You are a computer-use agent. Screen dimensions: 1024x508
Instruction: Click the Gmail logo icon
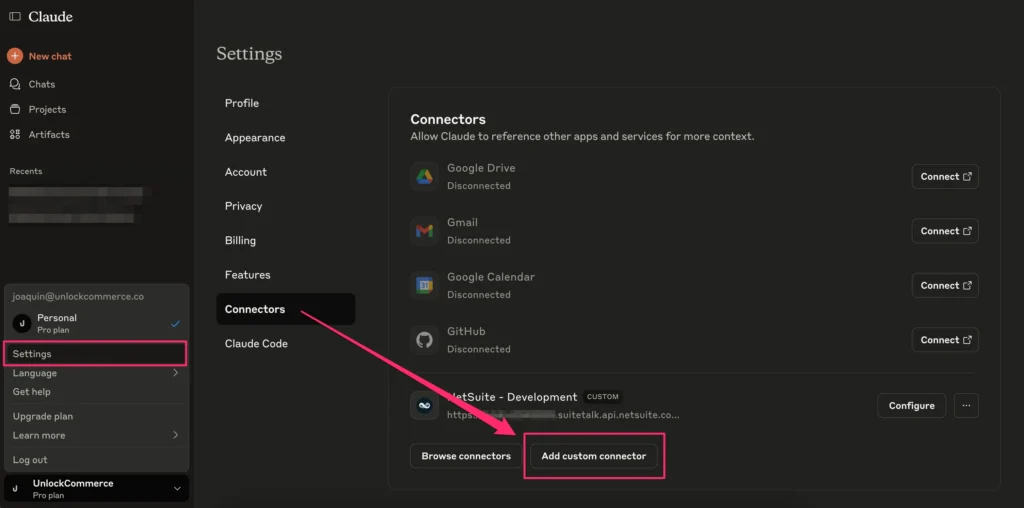point(424,231)
